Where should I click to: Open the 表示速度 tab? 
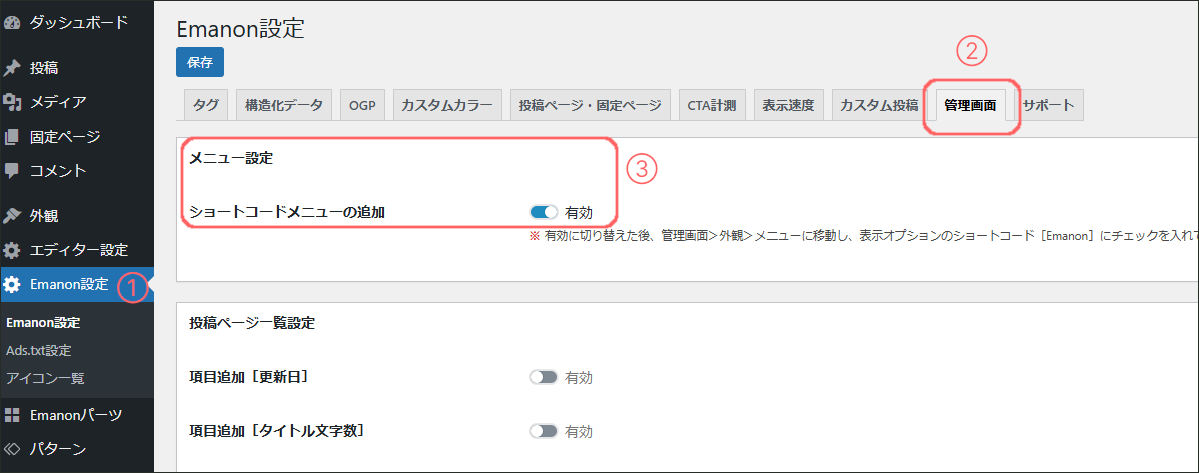coord(788,105)
